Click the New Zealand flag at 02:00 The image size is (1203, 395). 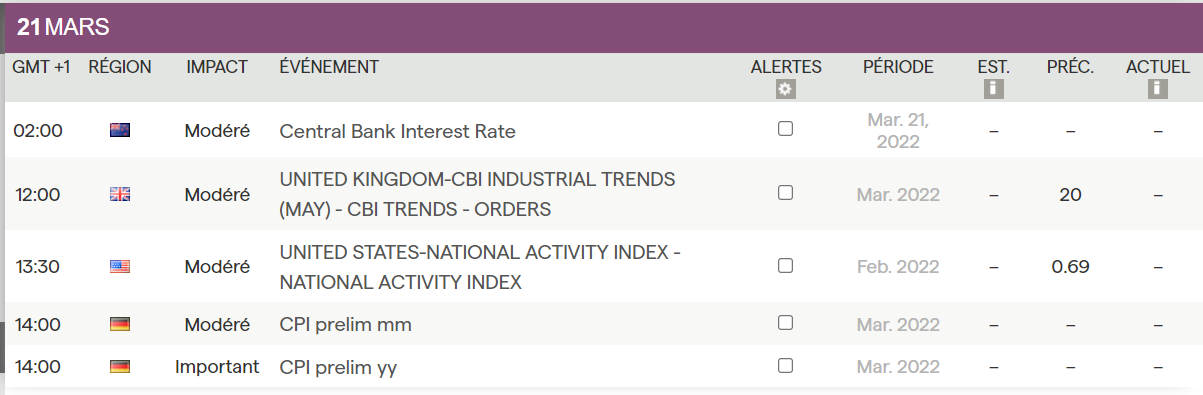pyautogui.click(x=120, y=130)
